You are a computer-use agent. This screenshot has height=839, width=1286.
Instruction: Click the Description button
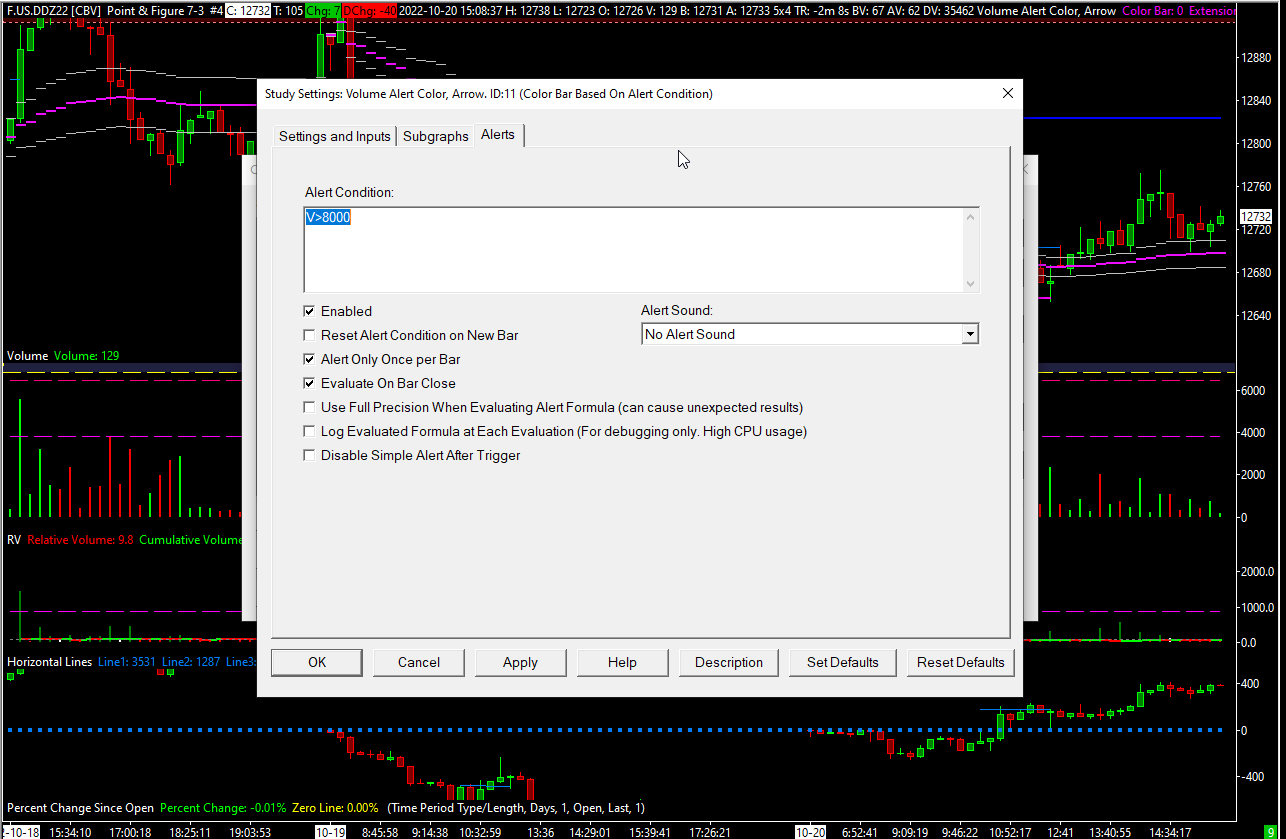729,662
